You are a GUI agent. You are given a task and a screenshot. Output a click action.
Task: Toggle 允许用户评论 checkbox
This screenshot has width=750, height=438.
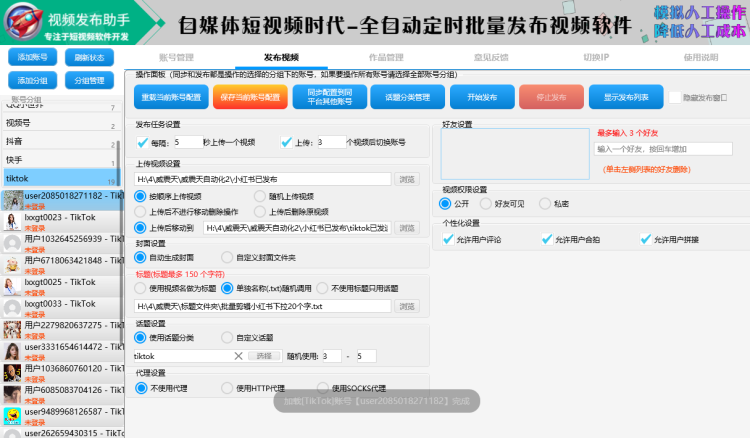448,240
